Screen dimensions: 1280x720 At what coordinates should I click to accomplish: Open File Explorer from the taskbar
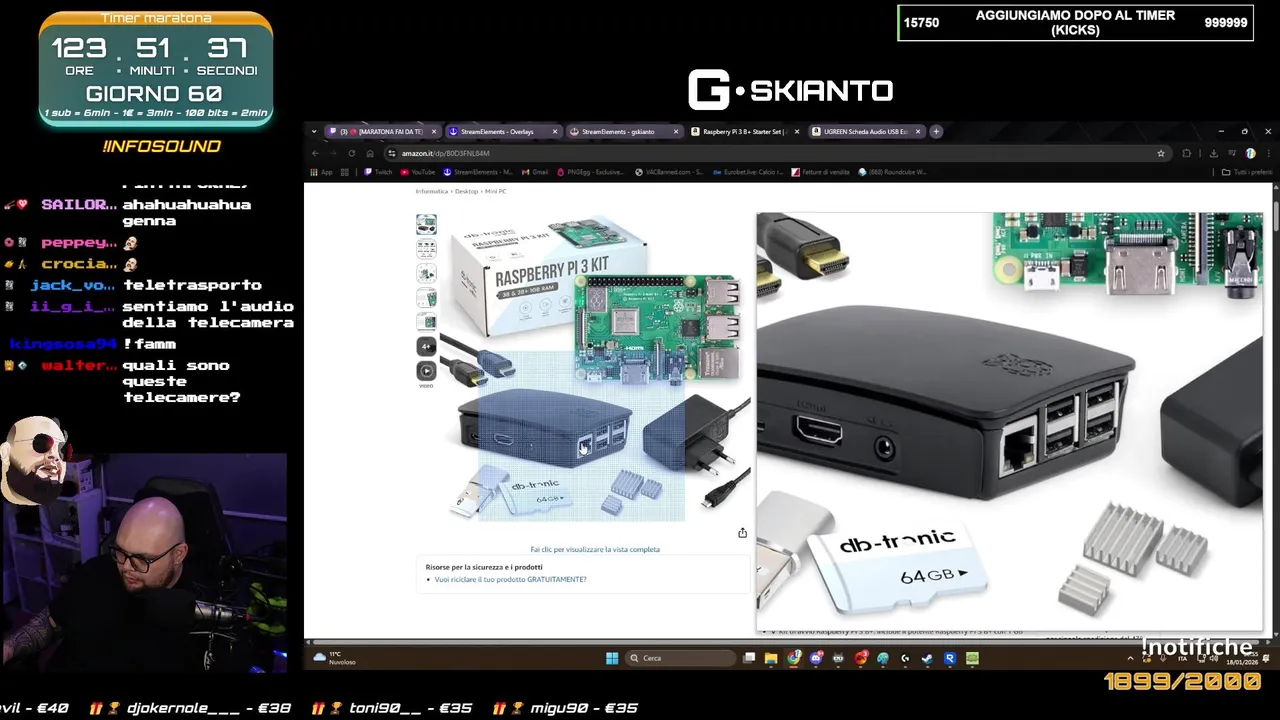(771, 658)
